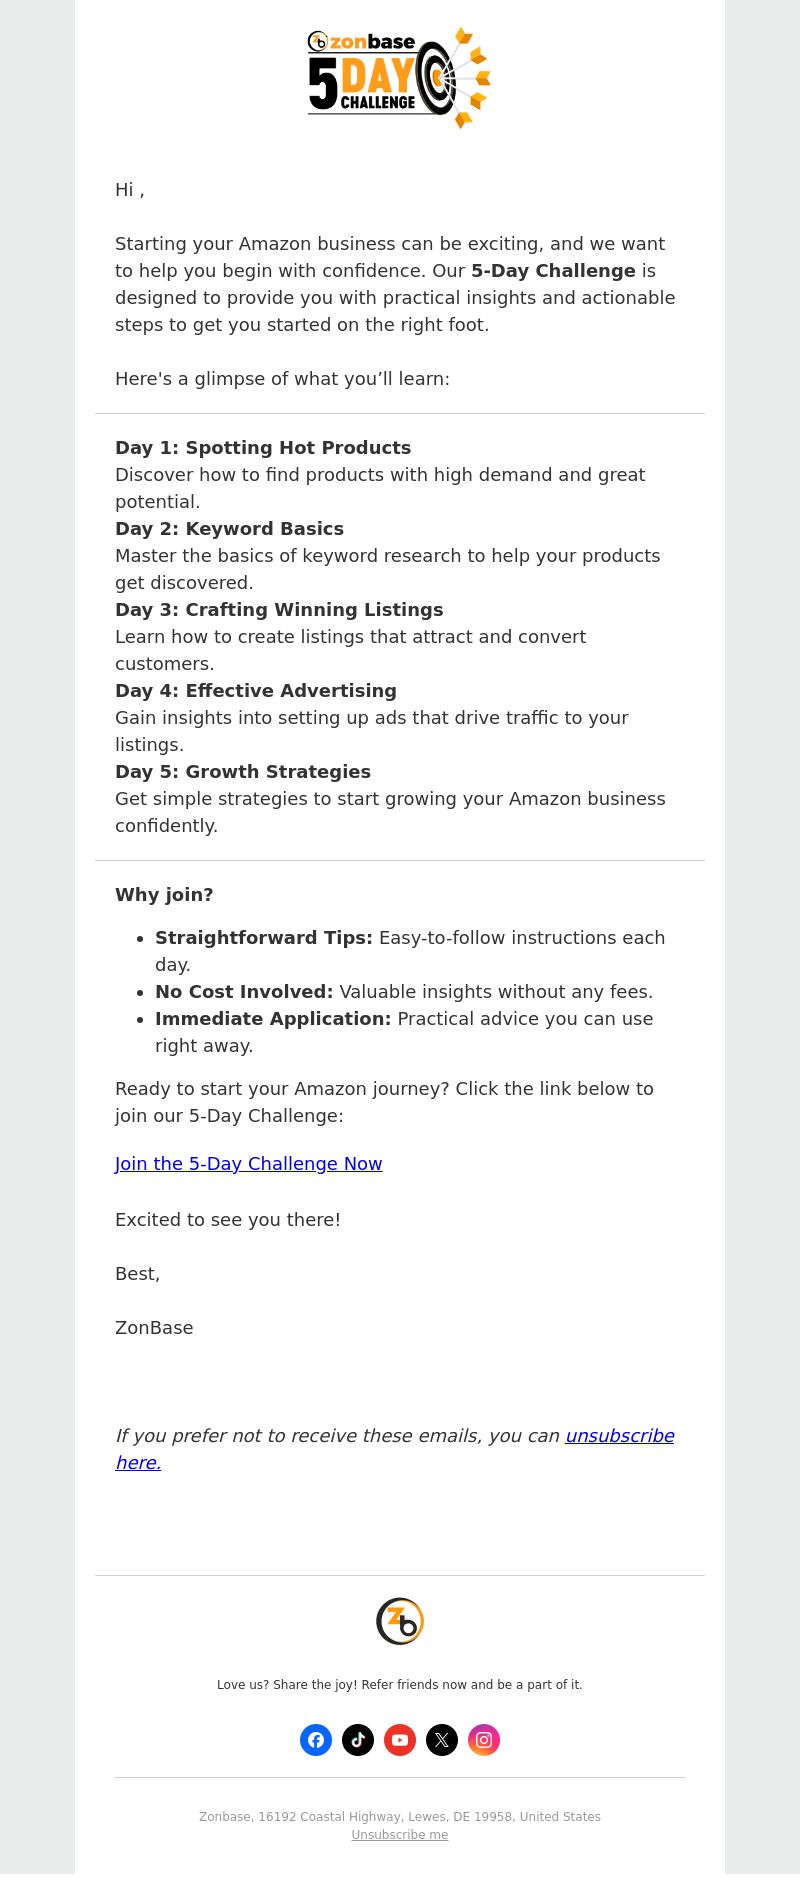Click the Zonbase 5 Day Challenge header logo
The width and height of the screenshot is (800, 1894).
pyautogui.click(x=400, y=78)
